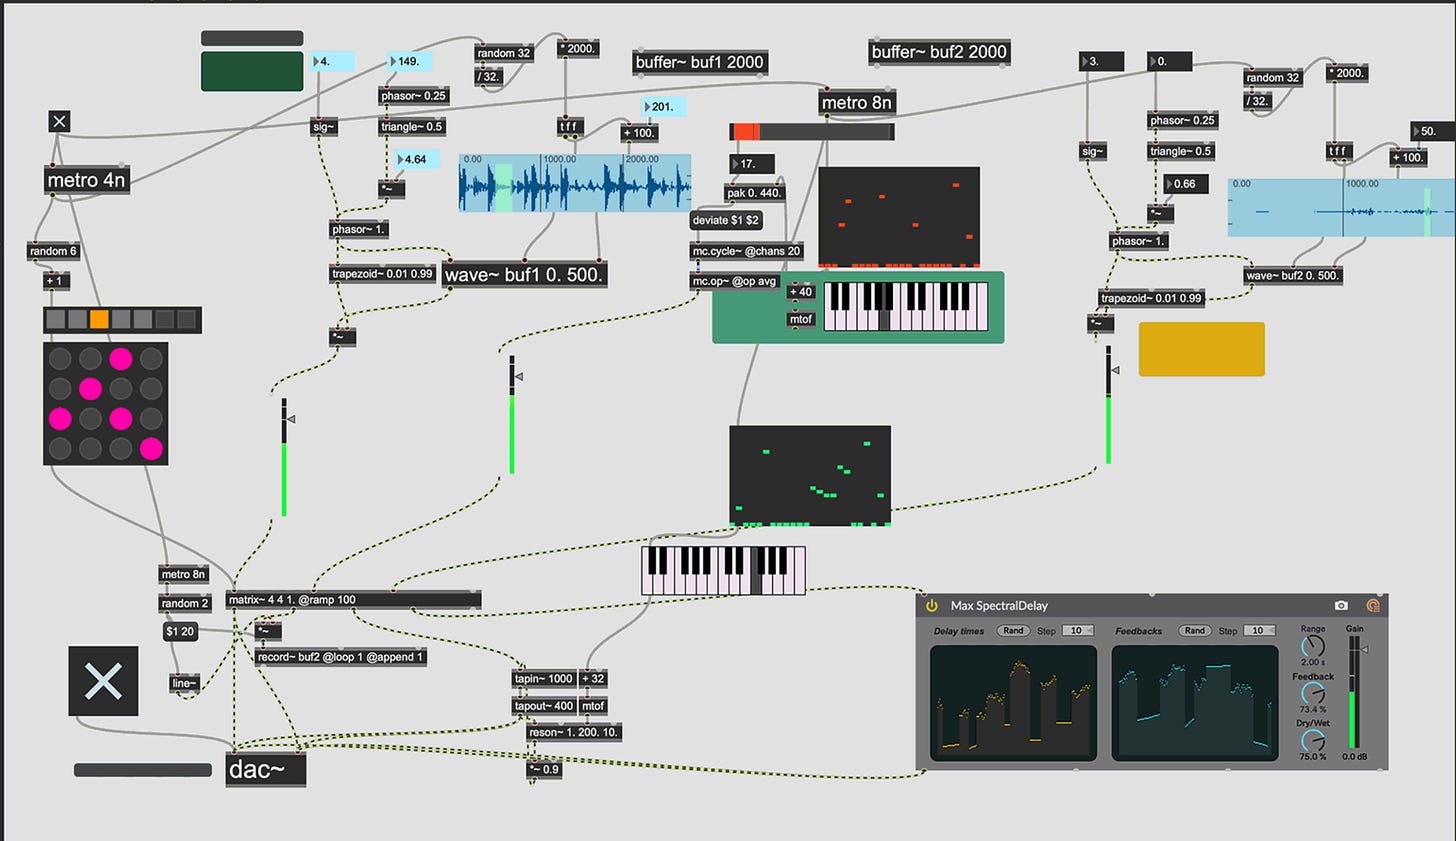Image resolution: width=1456 pixels, height=841 pixels.
Task: Click the red horizontal slider under metro 8n
Action: coord(812,132)
